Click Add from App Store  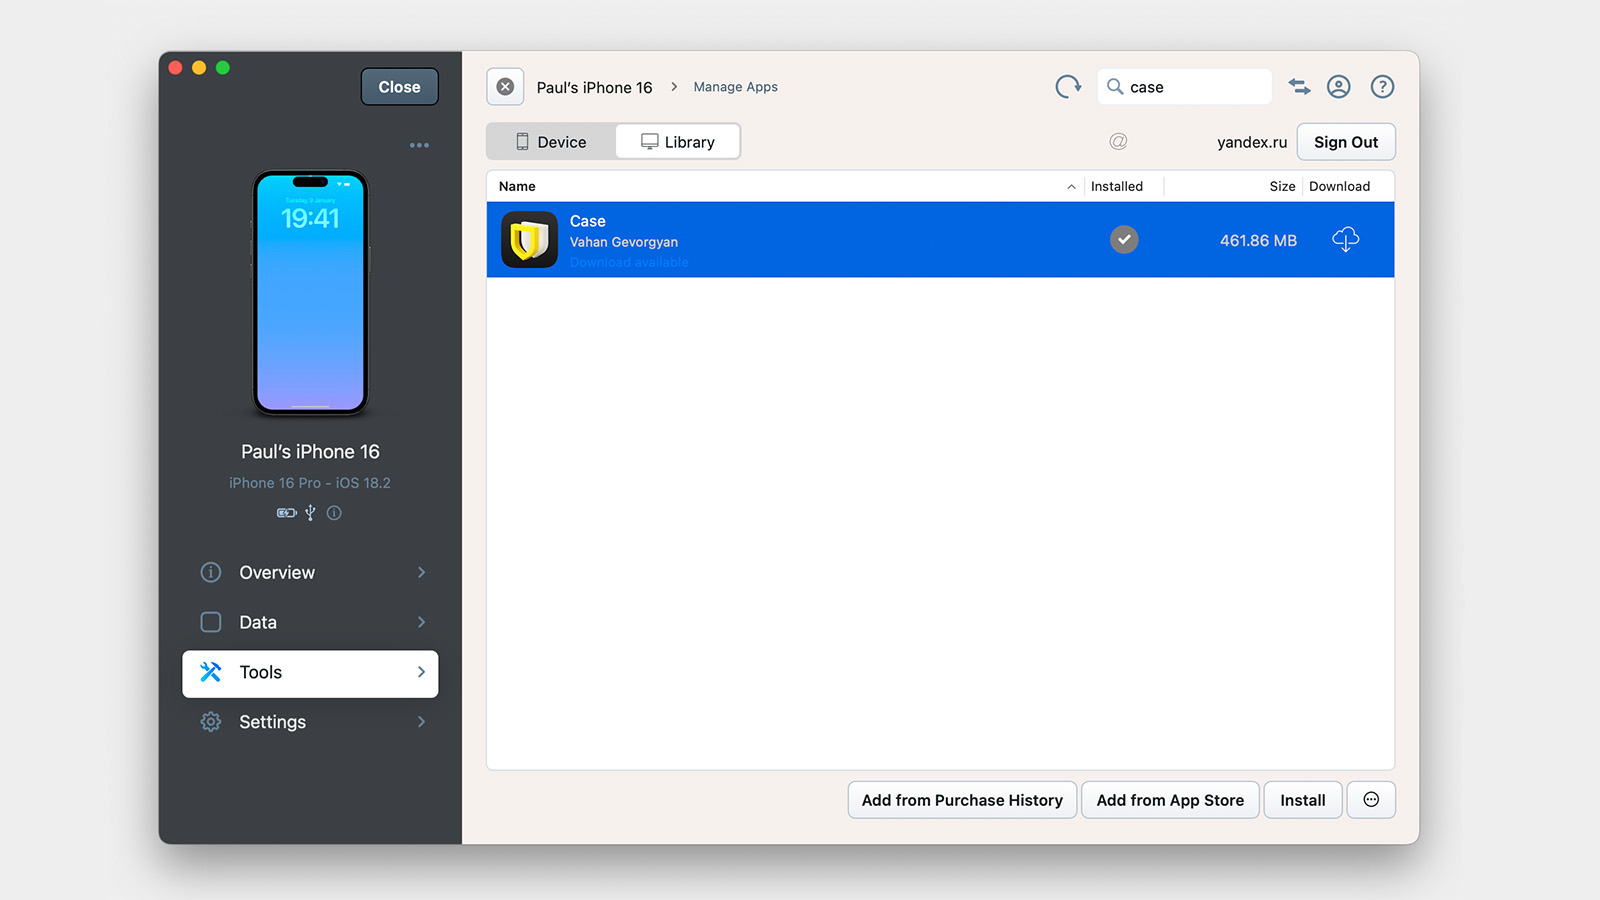click(x=1170, y=800)
